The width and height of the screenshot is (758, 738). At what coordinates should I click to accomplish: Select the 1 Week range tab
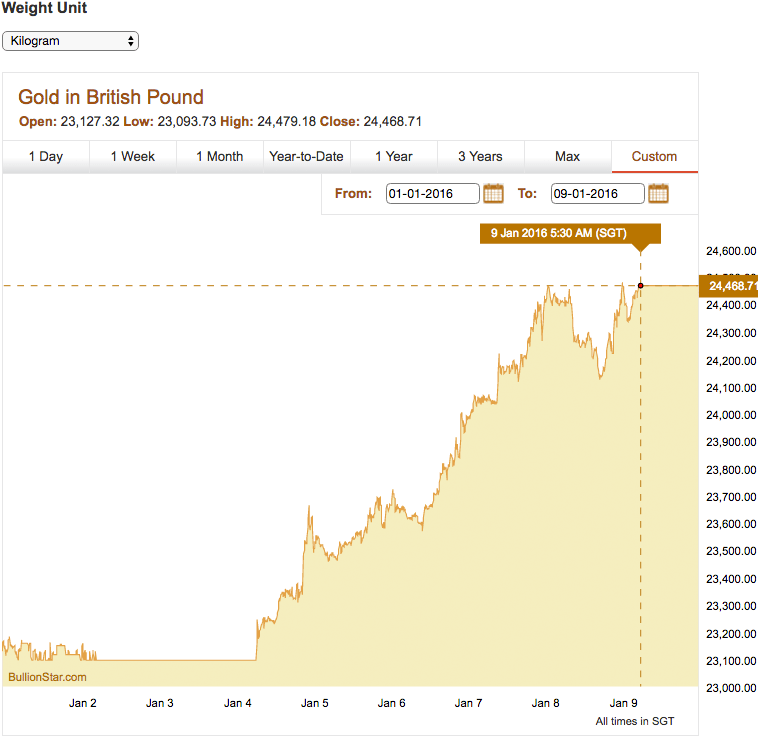(x=133, y=156)
